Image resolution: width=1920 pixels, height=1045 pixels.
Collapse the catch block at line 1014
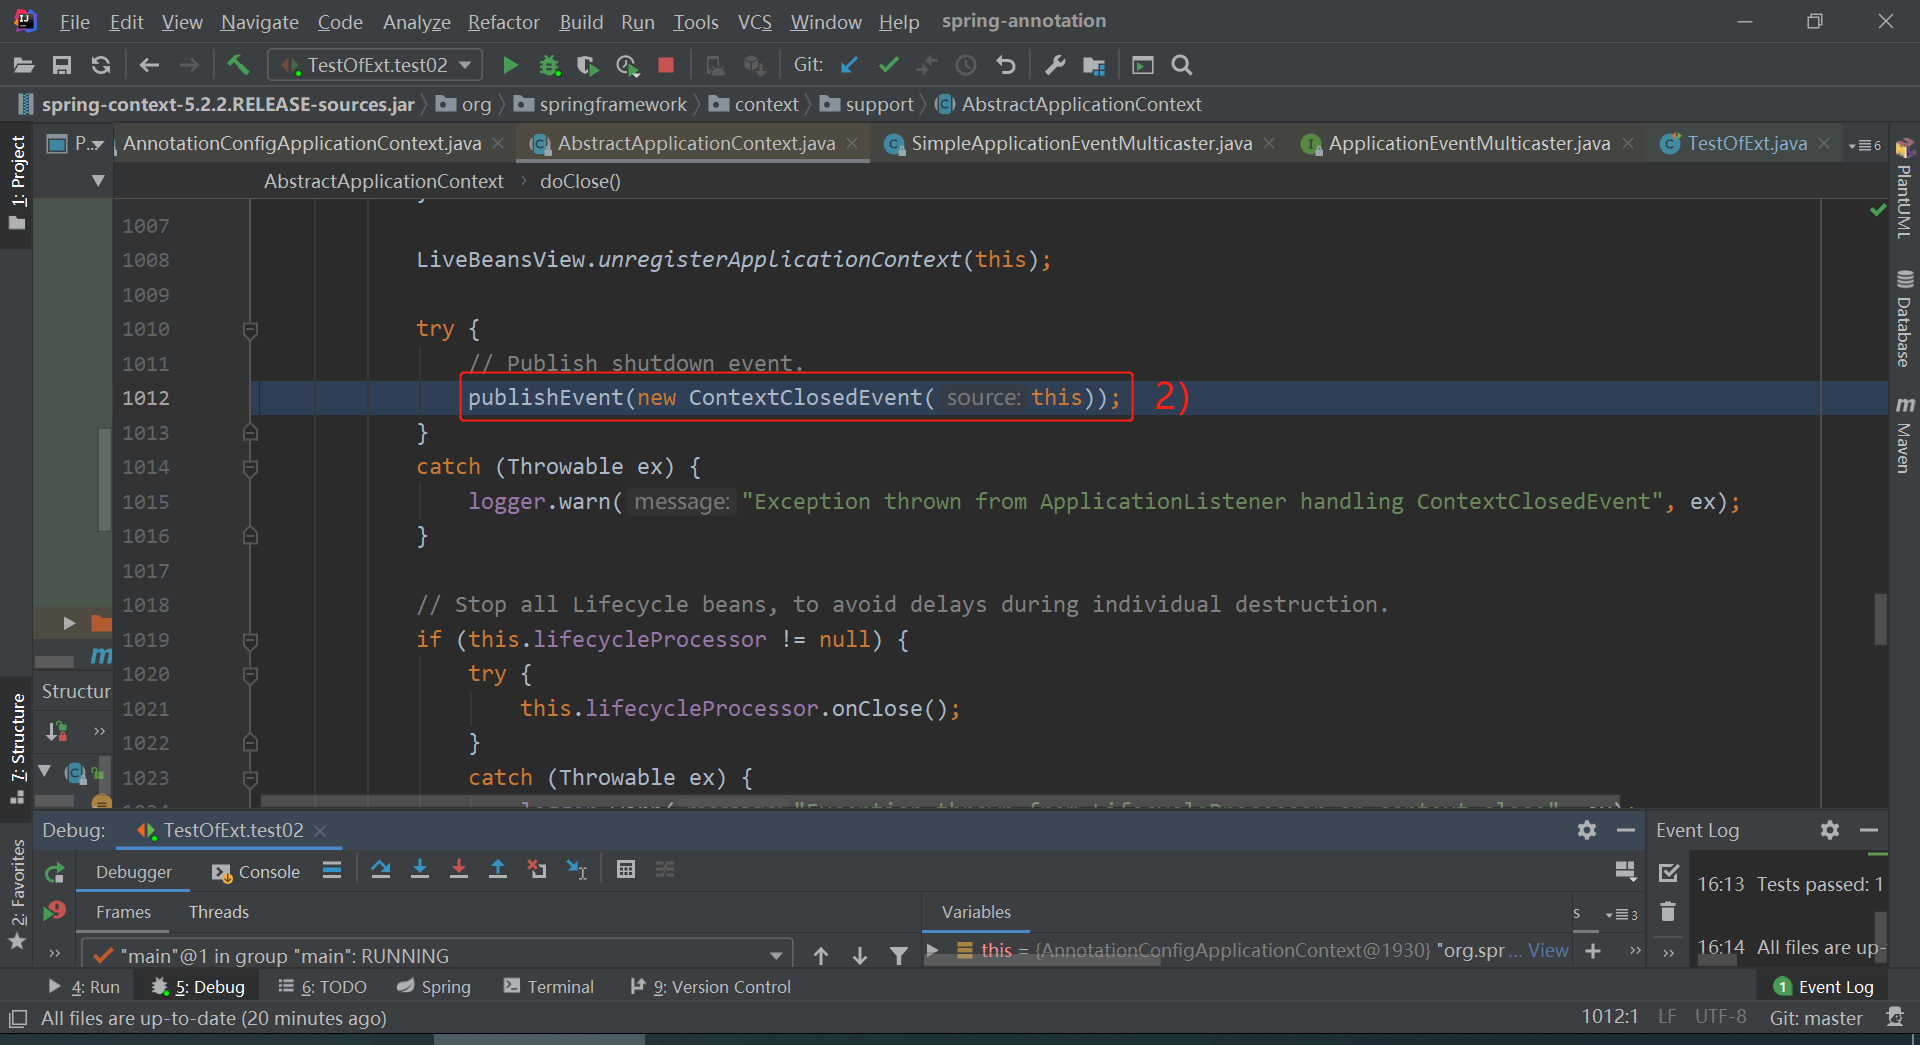pyautogui.click(x=251, y=467)
